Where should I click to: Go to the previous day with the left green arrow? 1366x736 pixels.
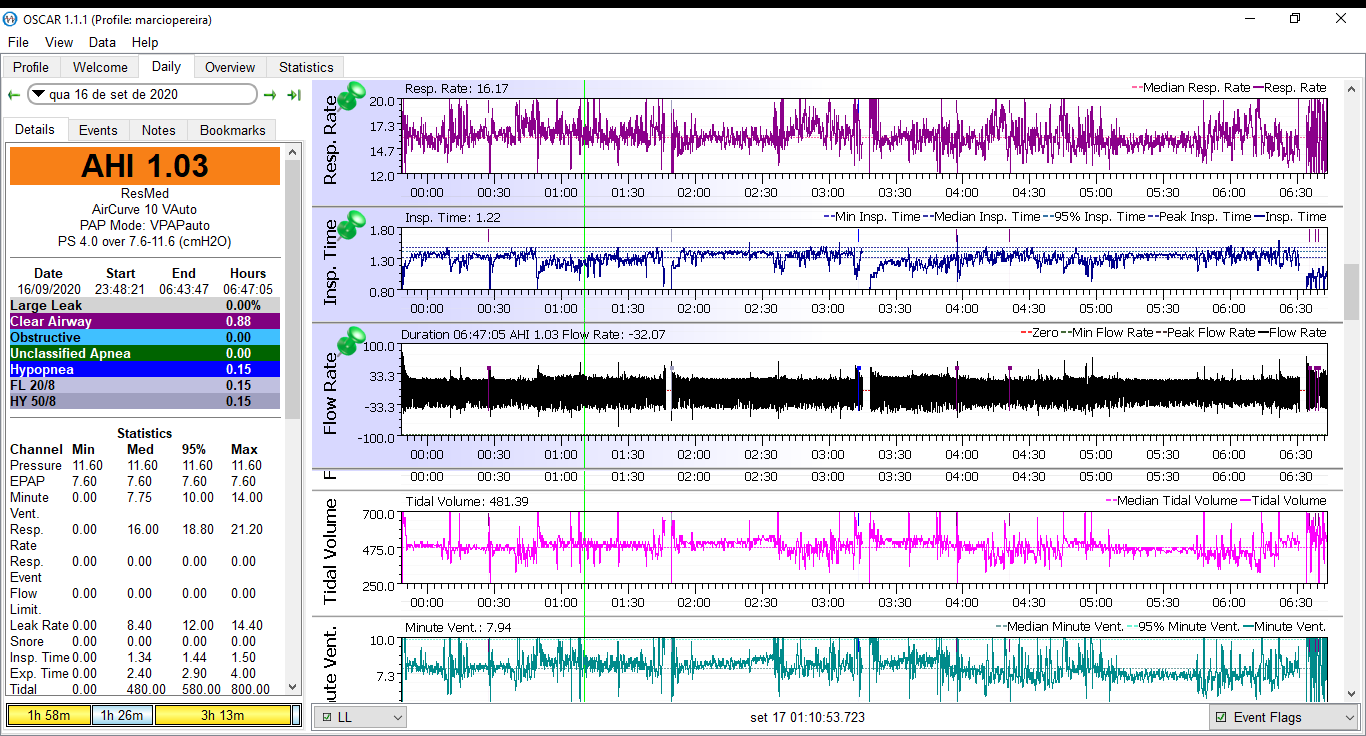tap(13, 95)
